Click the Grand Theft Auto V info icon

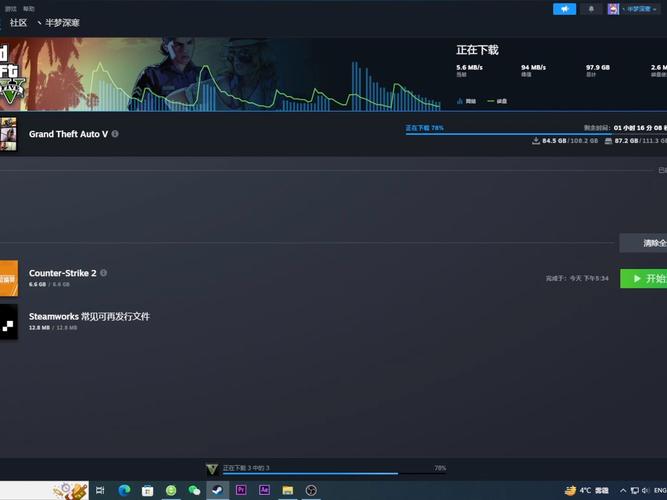pos(115,134)
